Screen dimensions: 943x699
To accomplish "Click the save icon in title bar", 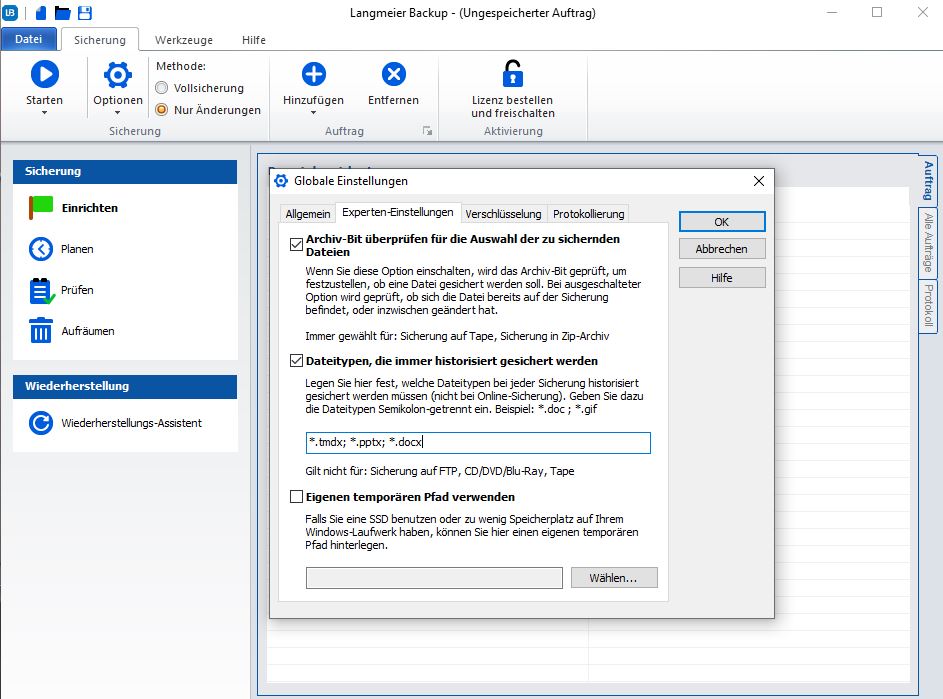I will [85, 13].
